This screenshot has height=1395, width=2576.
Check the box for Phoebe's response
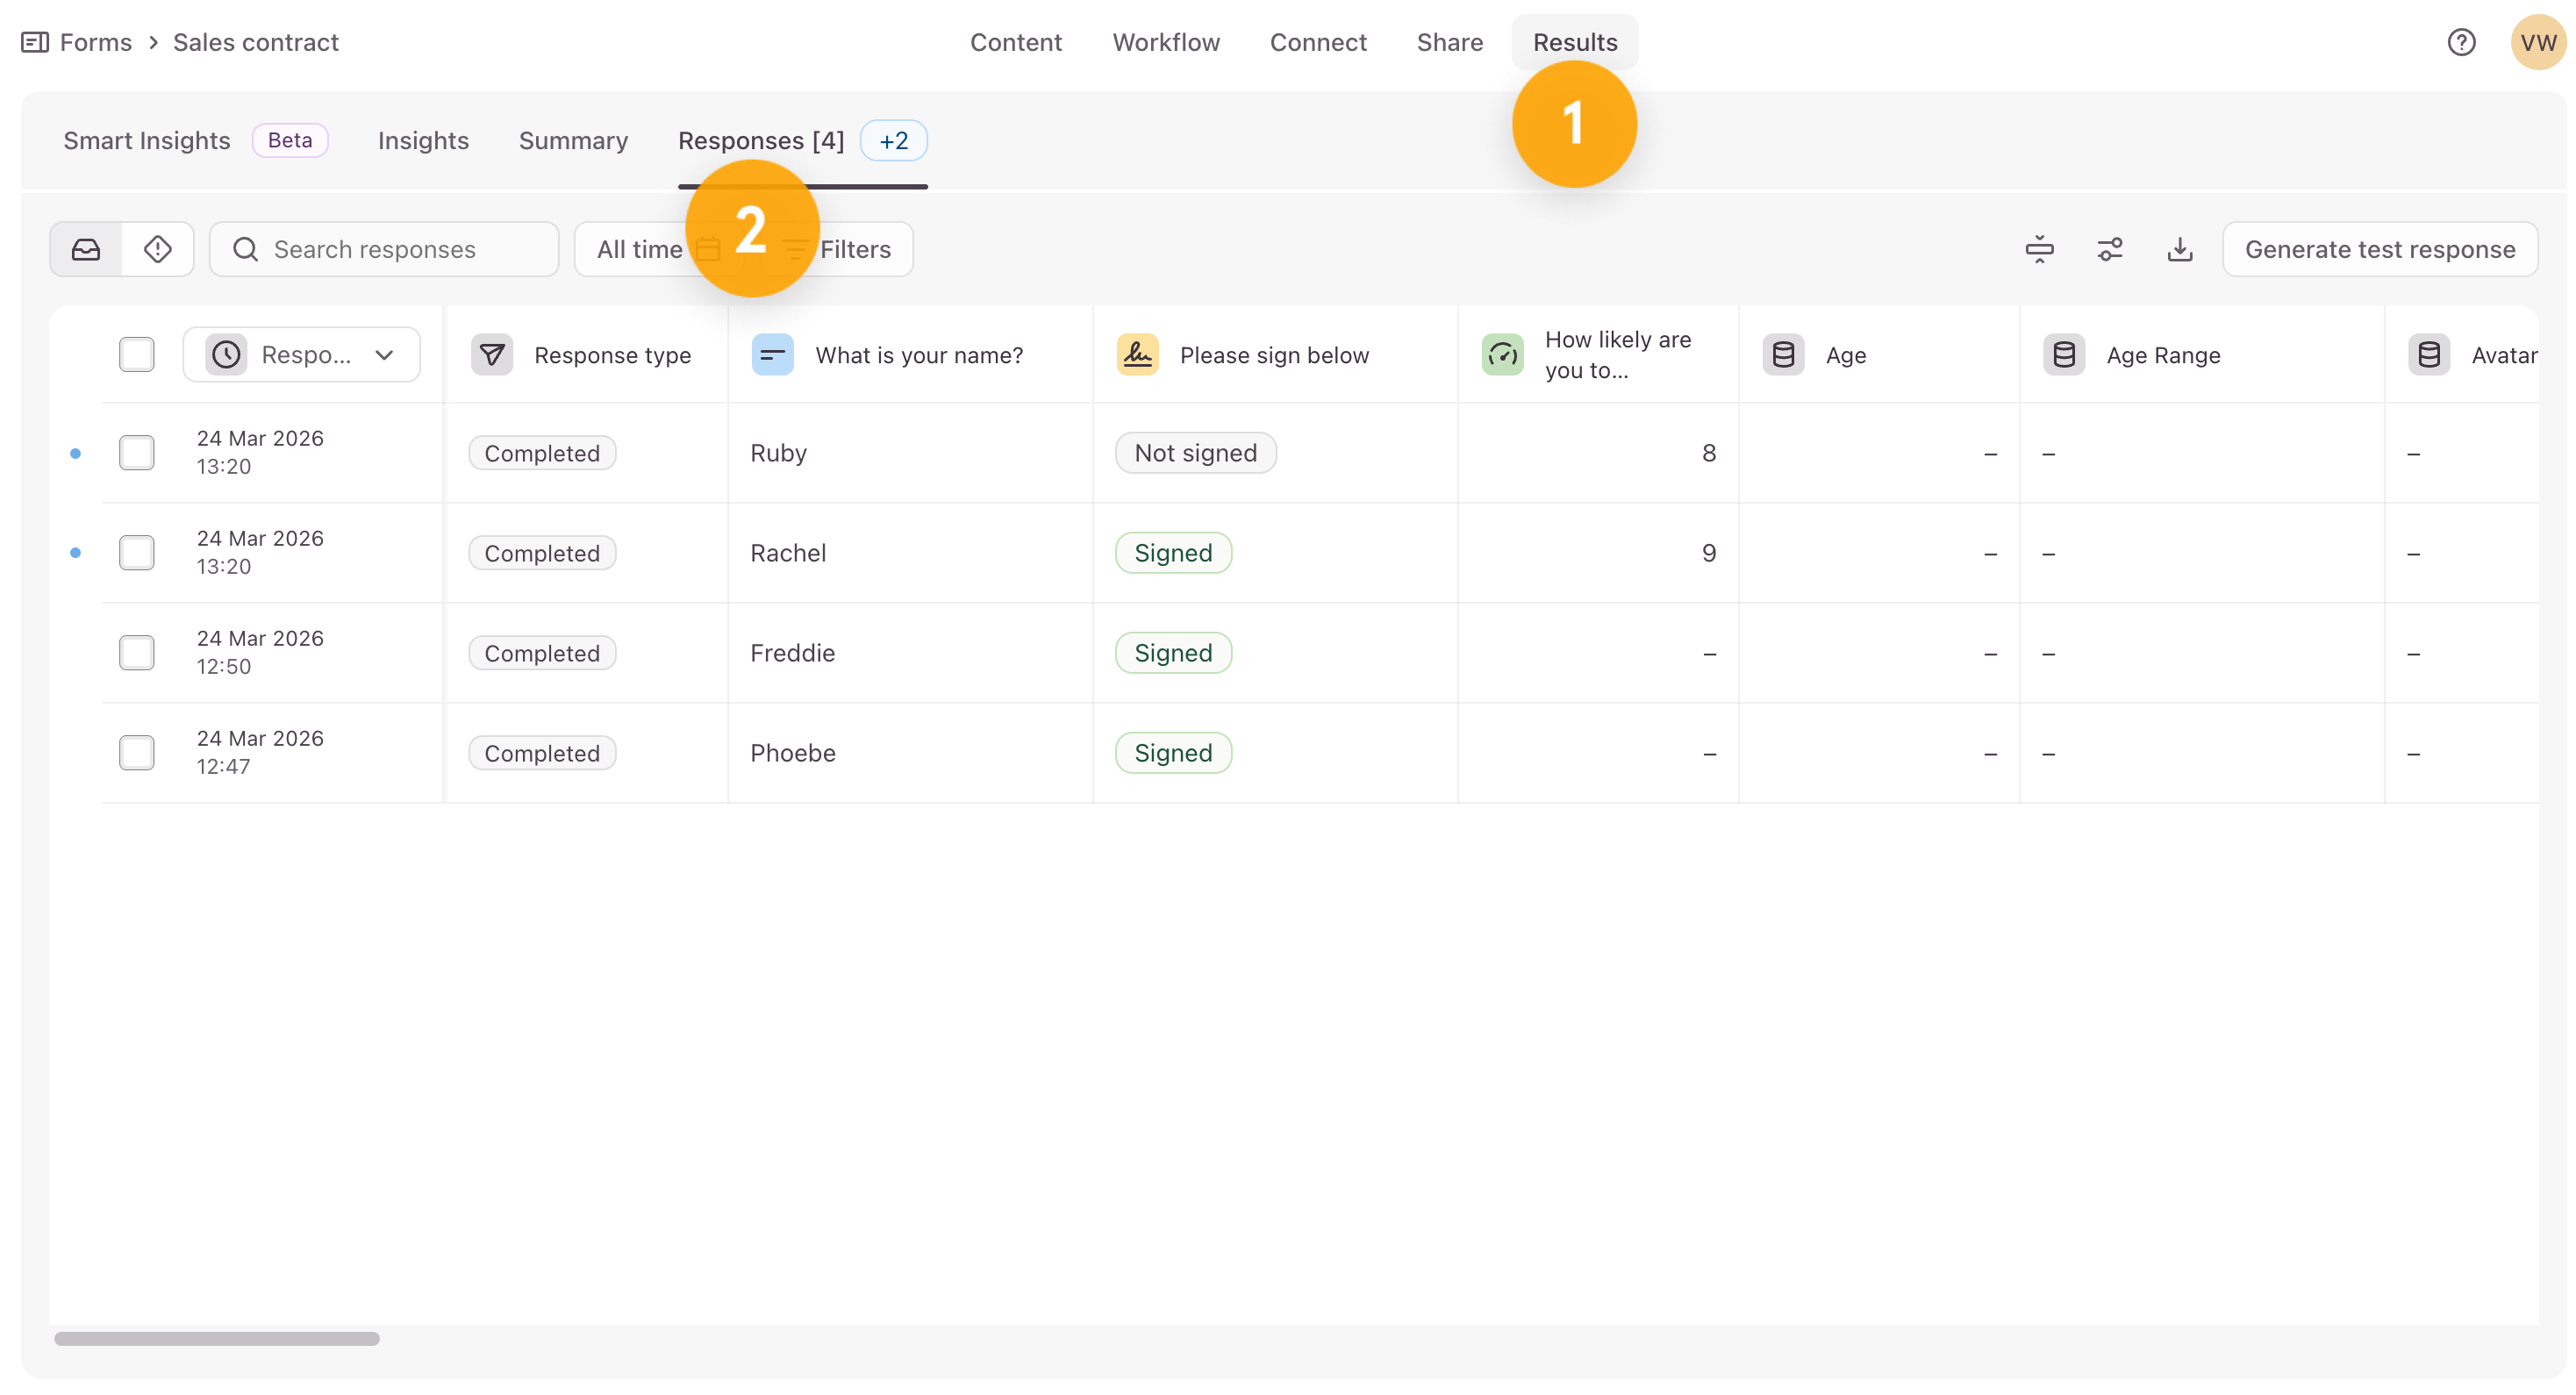[x=137, y=753]
